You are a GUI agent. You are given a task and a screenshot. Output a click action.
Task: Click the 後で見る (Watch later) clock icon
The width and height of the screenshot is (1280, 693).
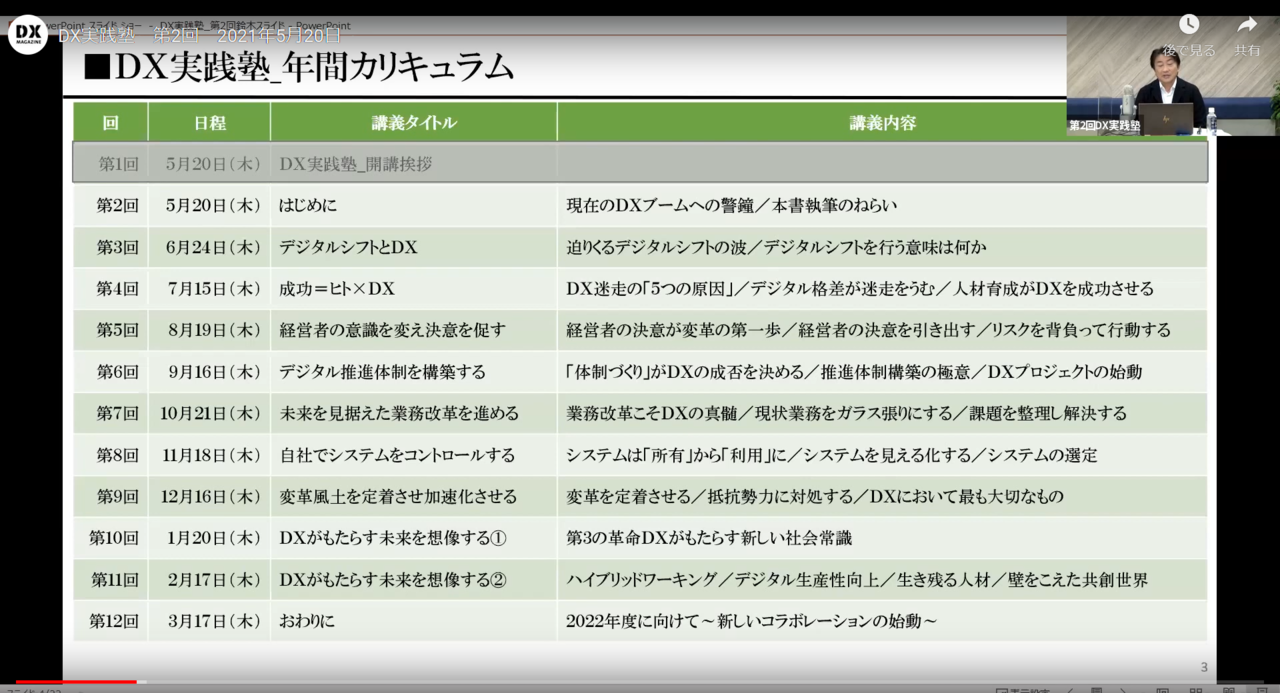click(x=1188, y=26)
